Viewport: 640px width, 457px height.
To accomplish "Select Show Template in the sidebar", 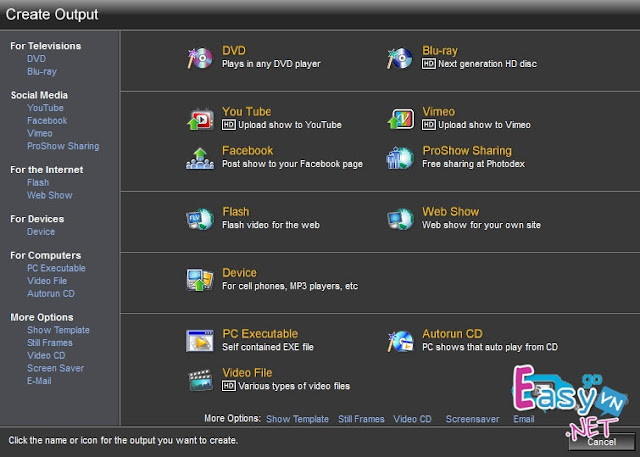I will (x=58, y=330).
